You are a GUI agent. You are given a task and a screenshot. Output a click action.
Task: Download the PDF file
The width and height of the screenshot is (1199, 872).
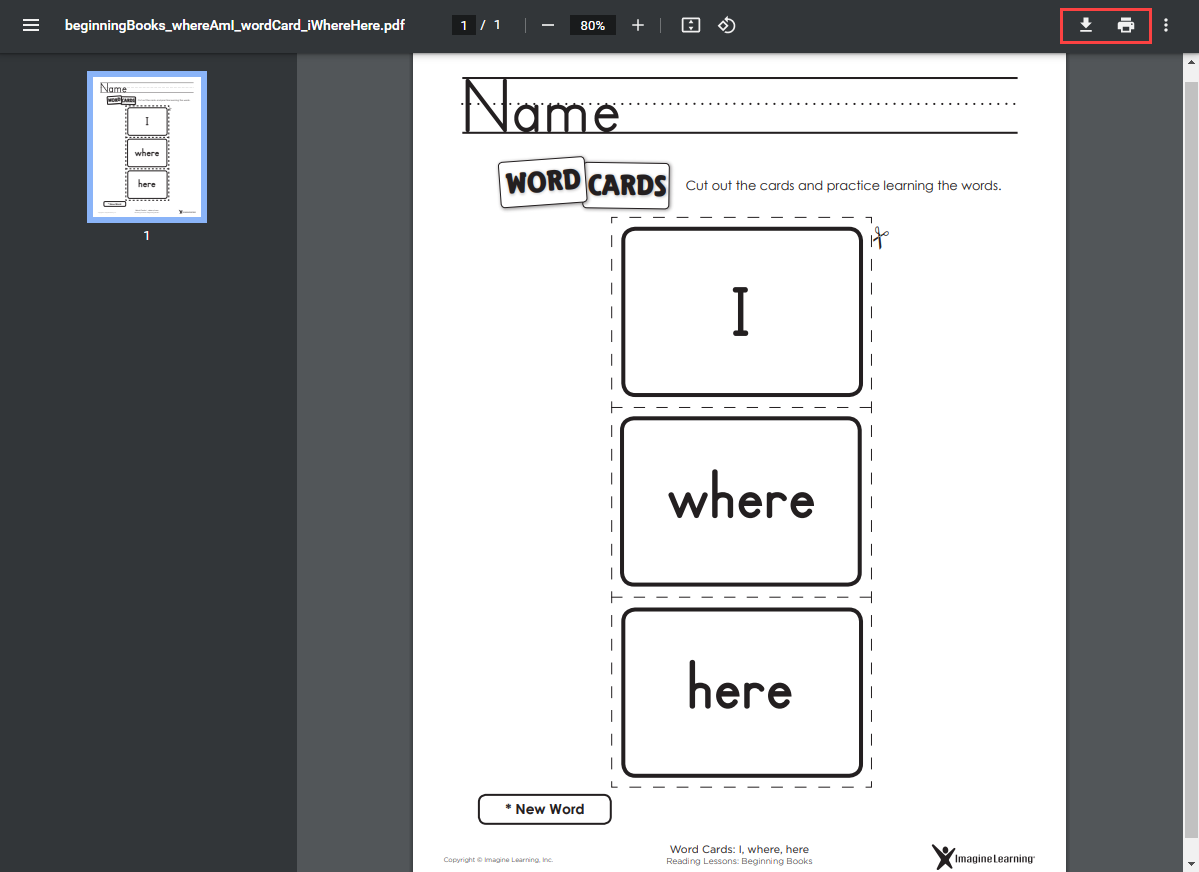[x=1086, y=25]
